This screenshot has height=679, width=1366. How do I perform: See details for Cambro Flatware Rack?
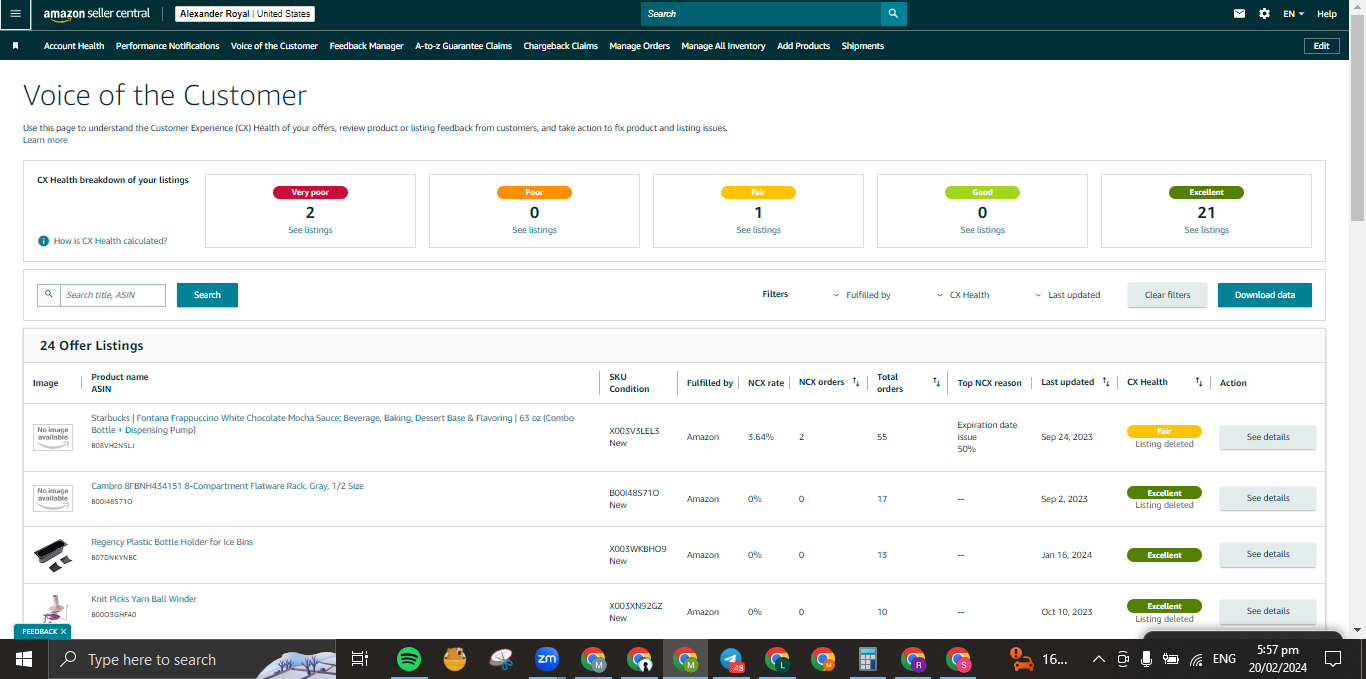1267,498
